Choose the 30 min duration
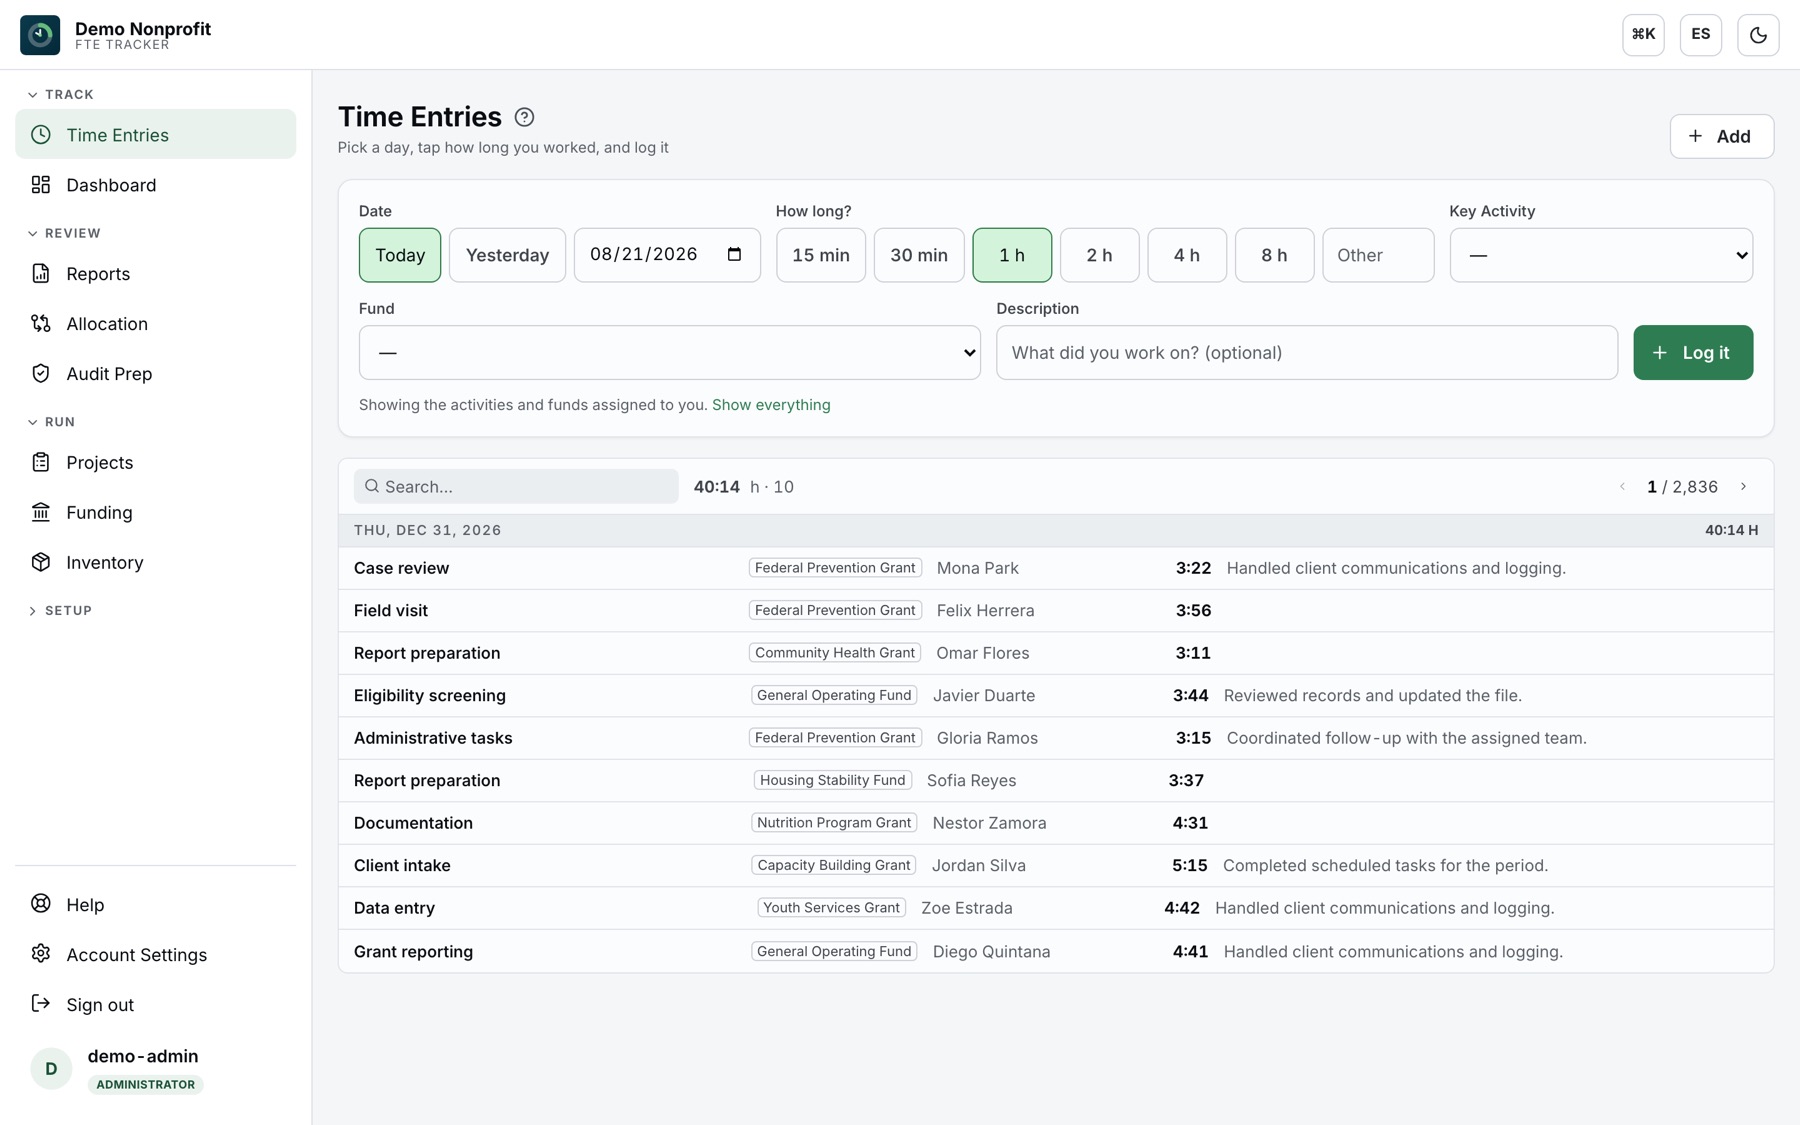The image size is (1800, 1125). click(919, 255)
